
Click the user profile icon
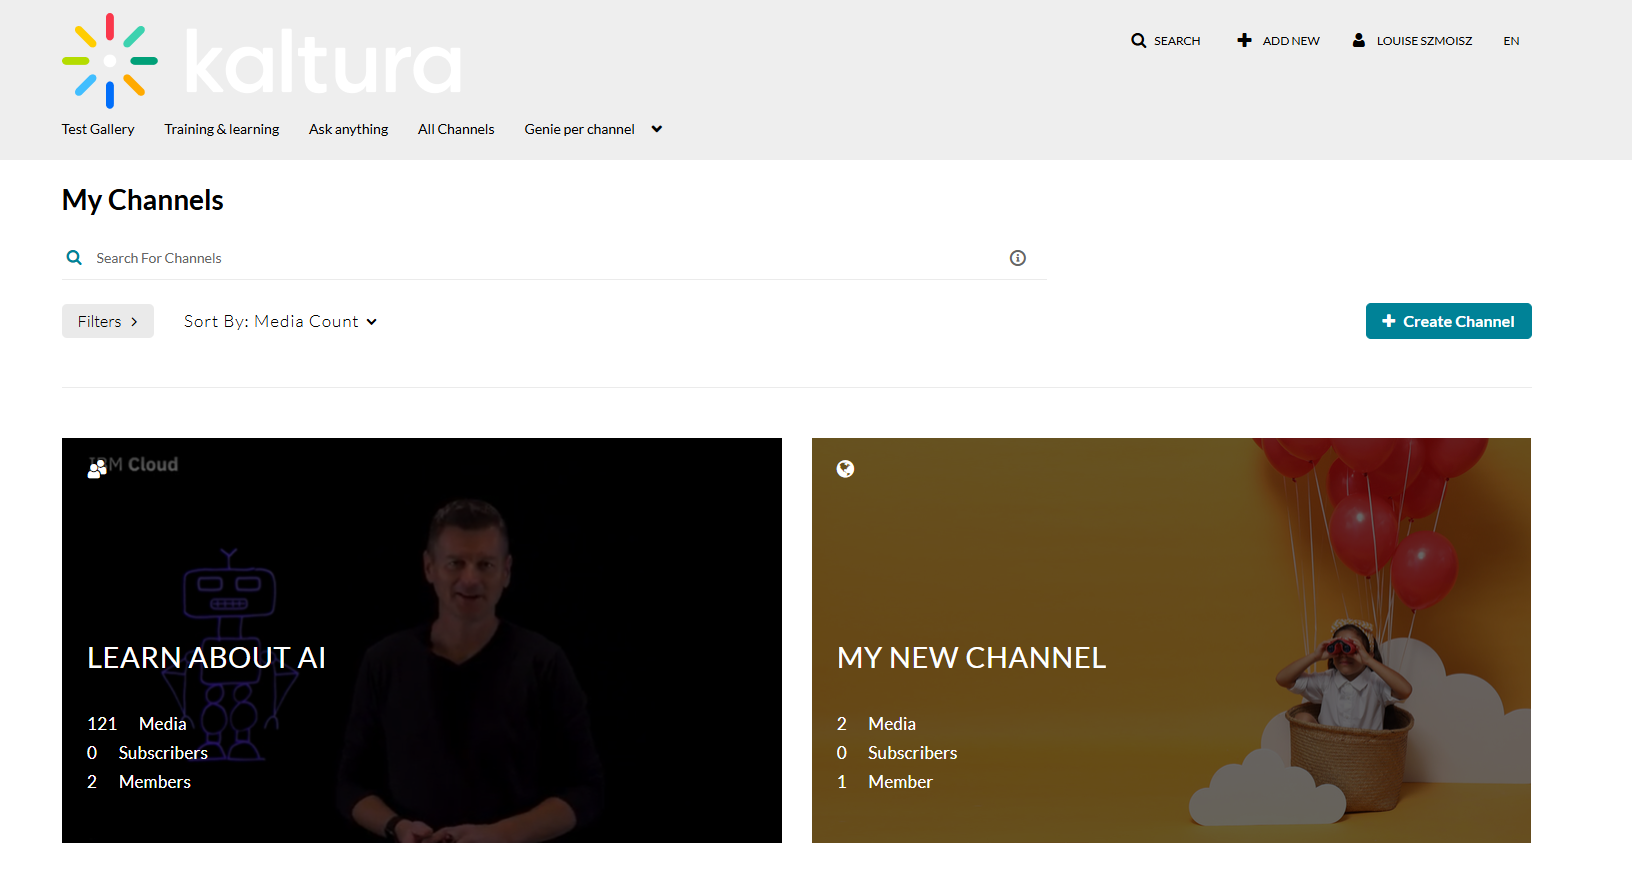tap(1359, 40)
